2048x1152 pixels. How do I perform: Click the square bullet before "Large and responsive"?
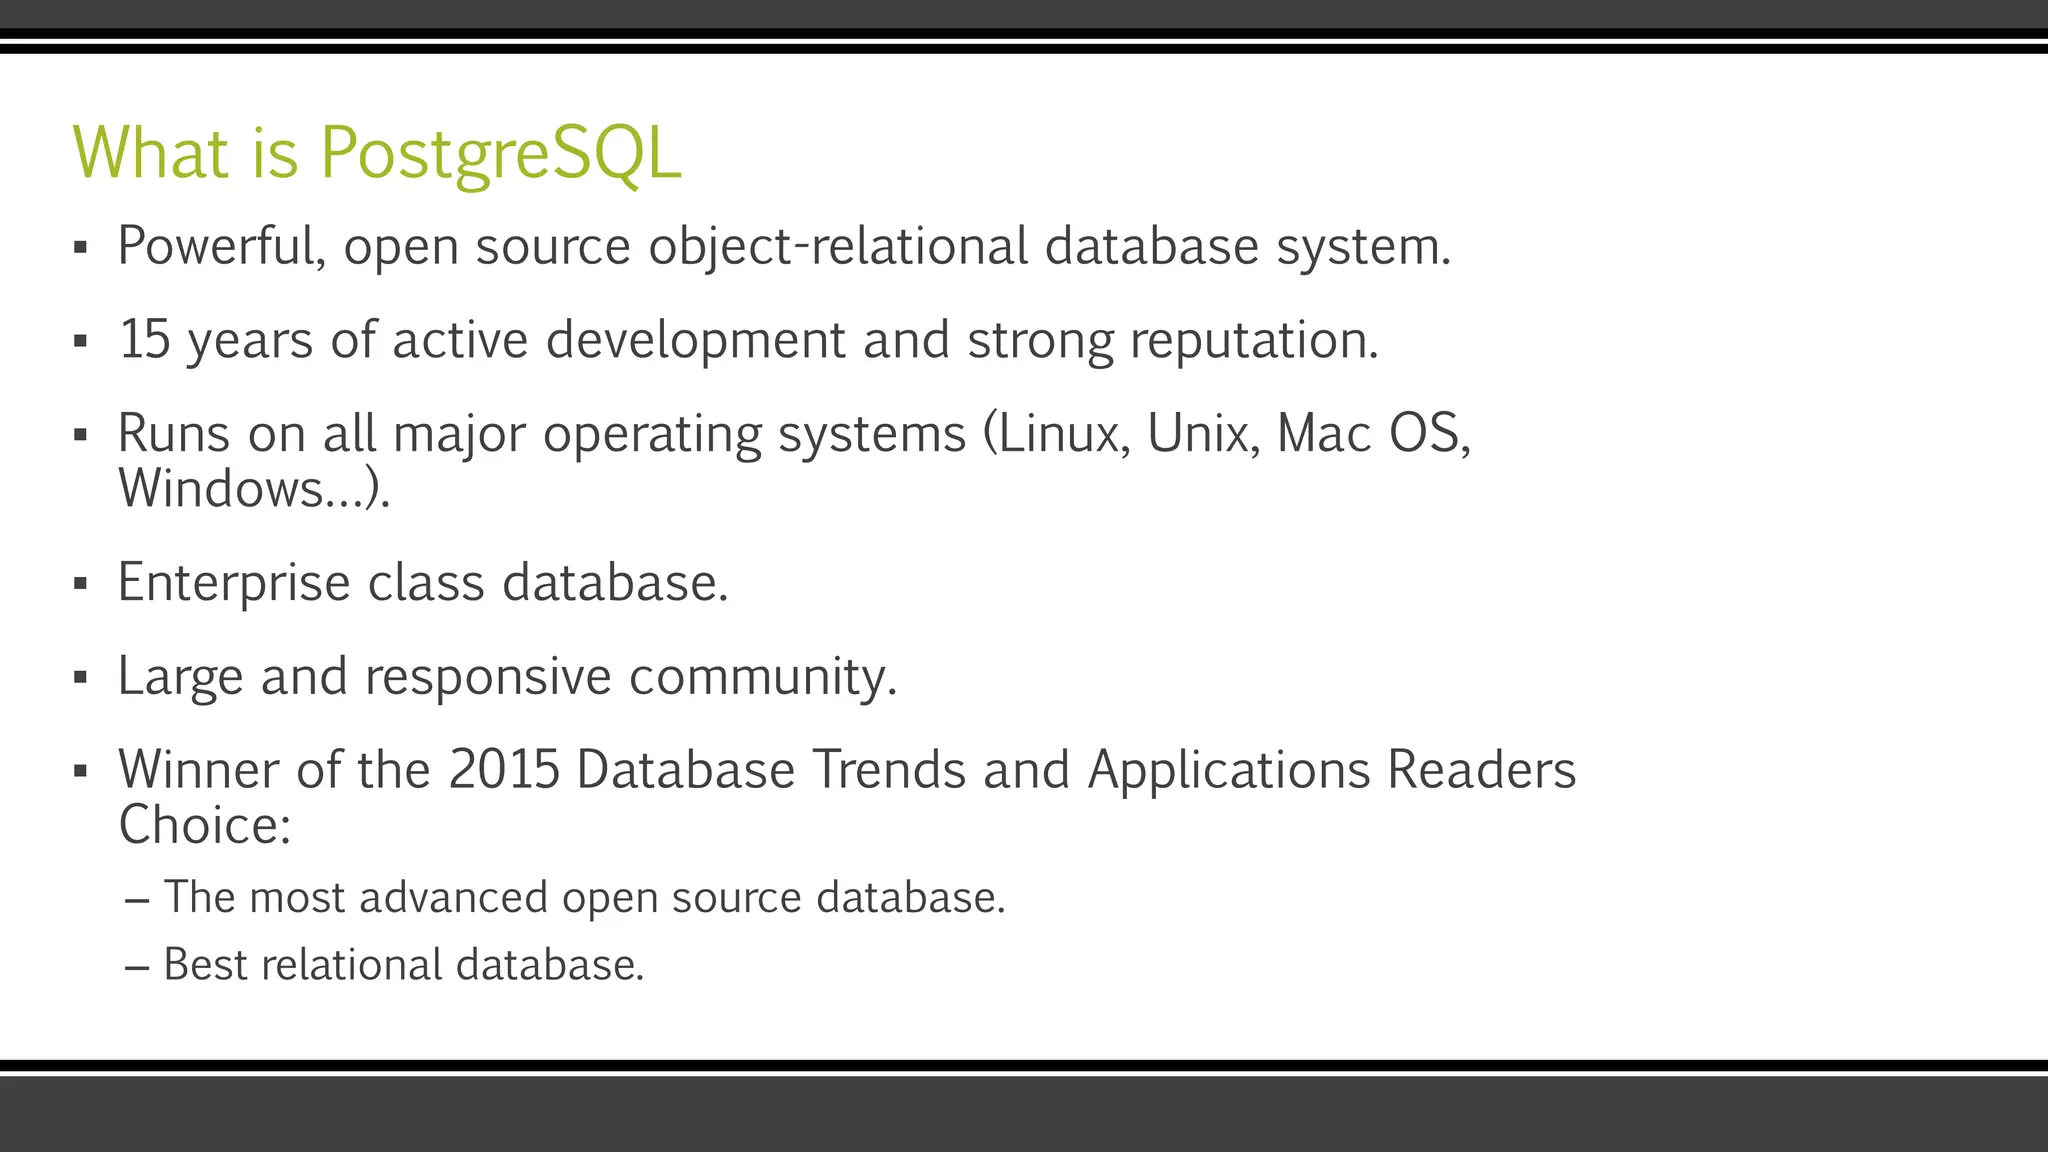(x=81, y=679)
